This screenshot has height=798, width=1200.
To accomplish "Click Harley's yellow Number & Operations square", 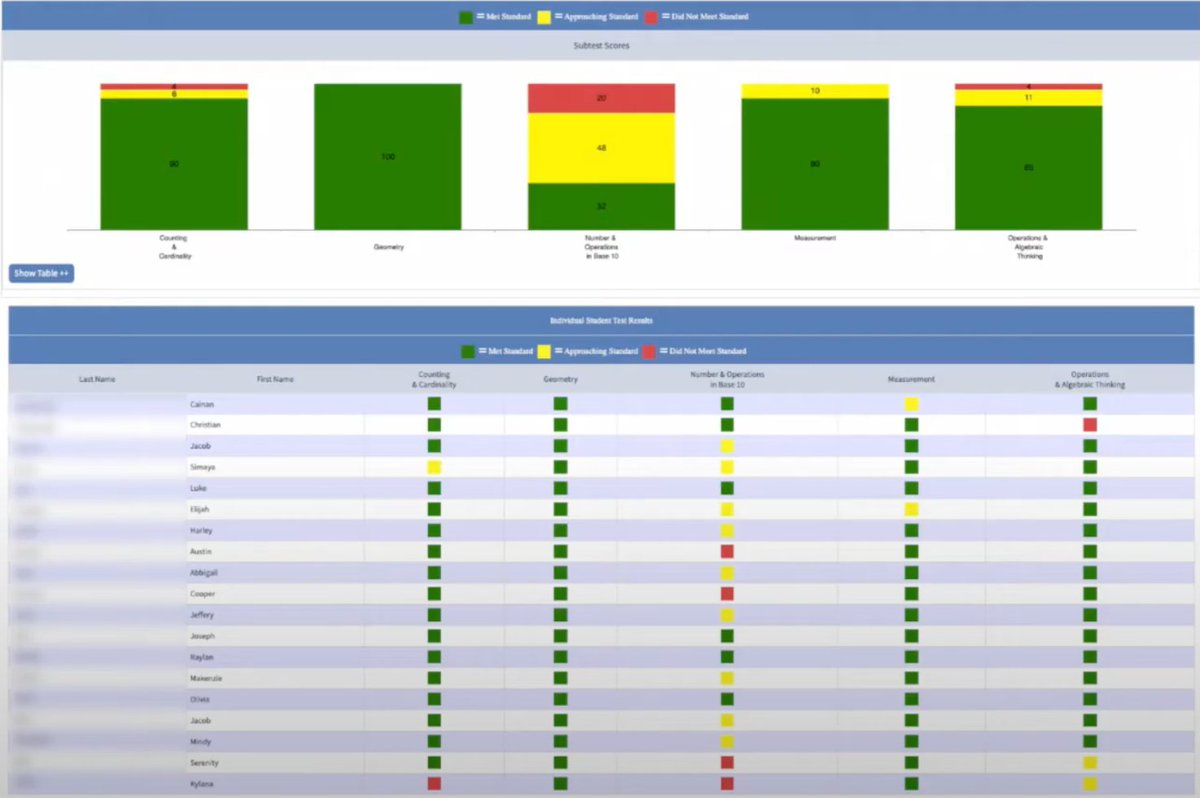I will 727,530.
